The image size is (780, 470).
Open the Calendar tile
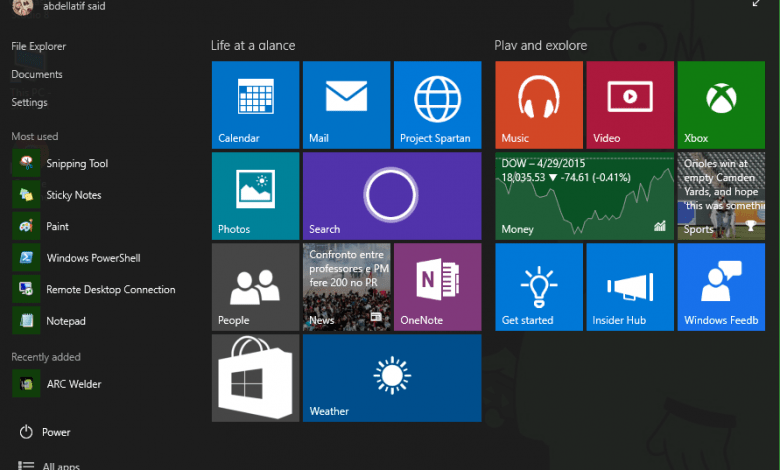tap(255, 105)
